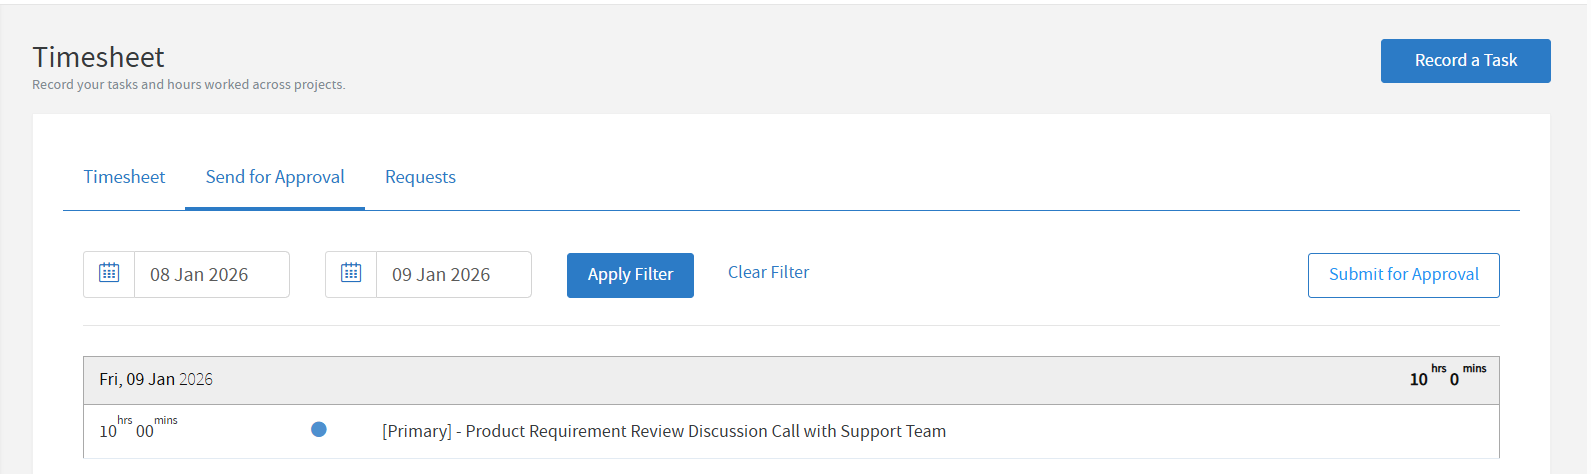The width and height of the screenshot is (1591, 474).
Task: Open the Requests tab
Action: (420, 177)
